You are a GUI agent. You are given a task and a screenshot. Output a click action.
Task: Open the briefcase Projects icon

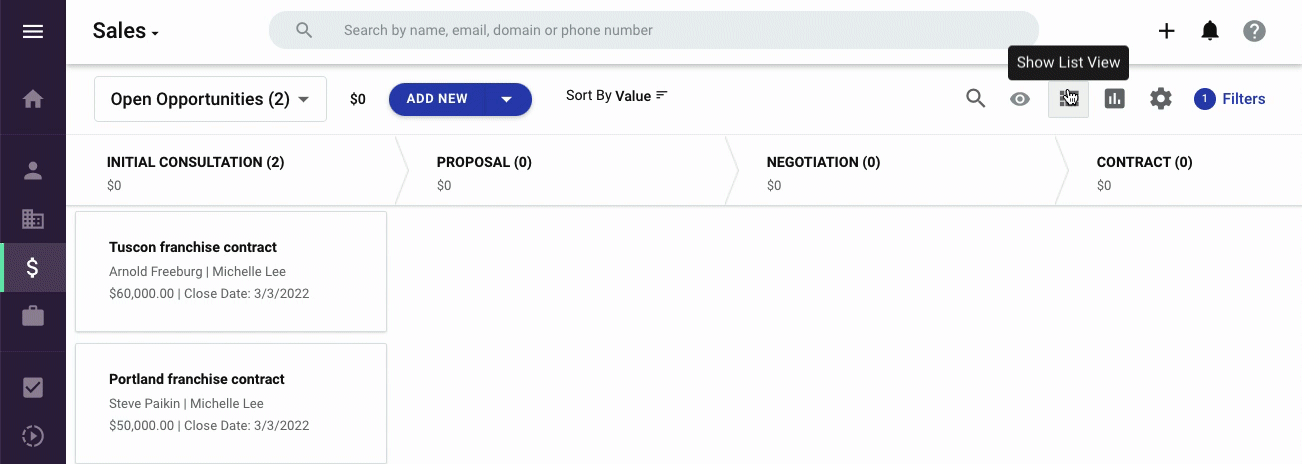tap(33, 316)
